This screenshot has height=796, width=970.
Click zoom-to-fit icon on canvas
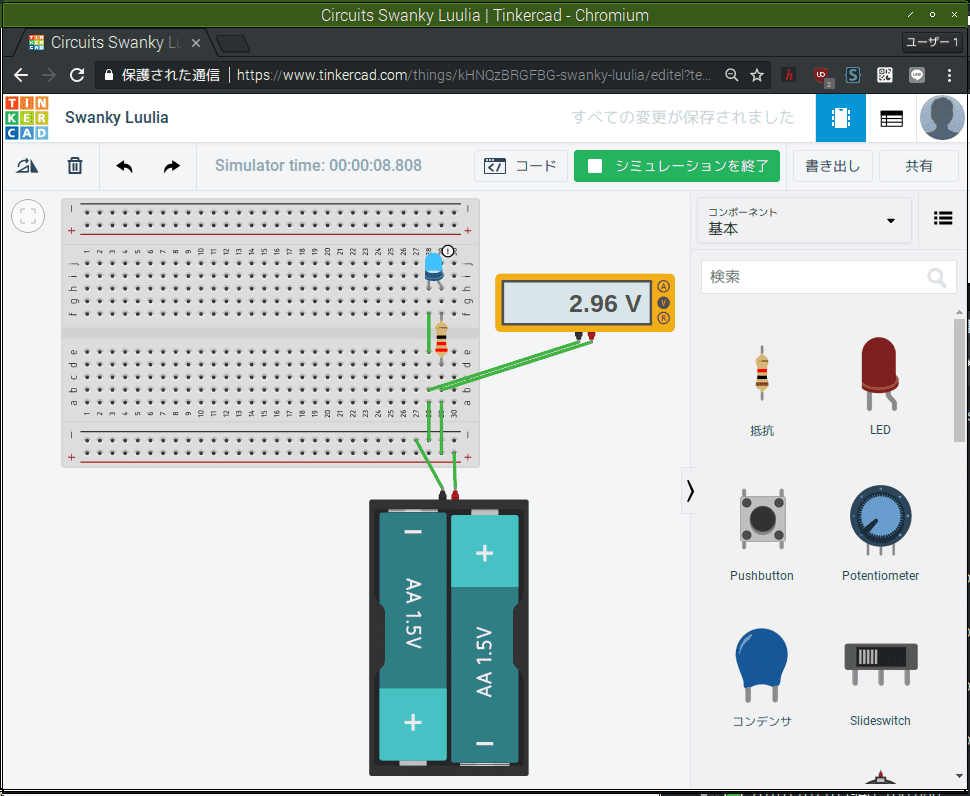click(x=28, y=216)
